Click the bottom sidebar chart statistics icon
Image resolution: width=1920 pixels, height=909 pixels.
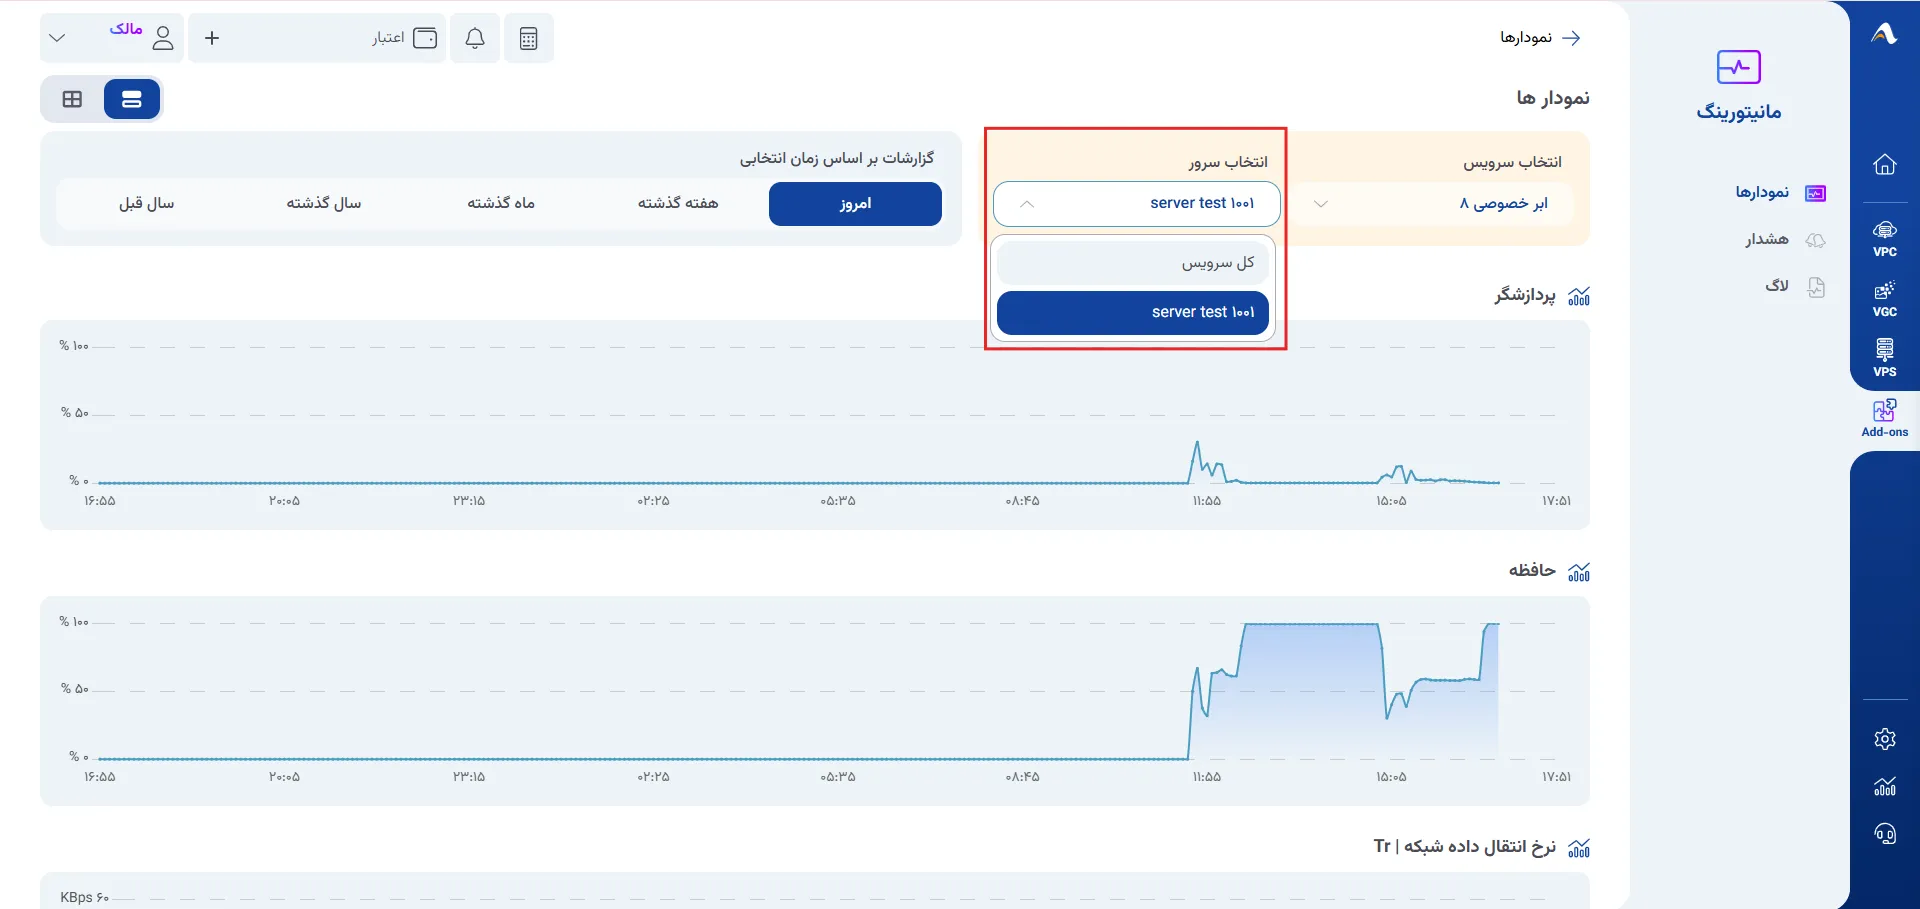tap(1885, 786)
